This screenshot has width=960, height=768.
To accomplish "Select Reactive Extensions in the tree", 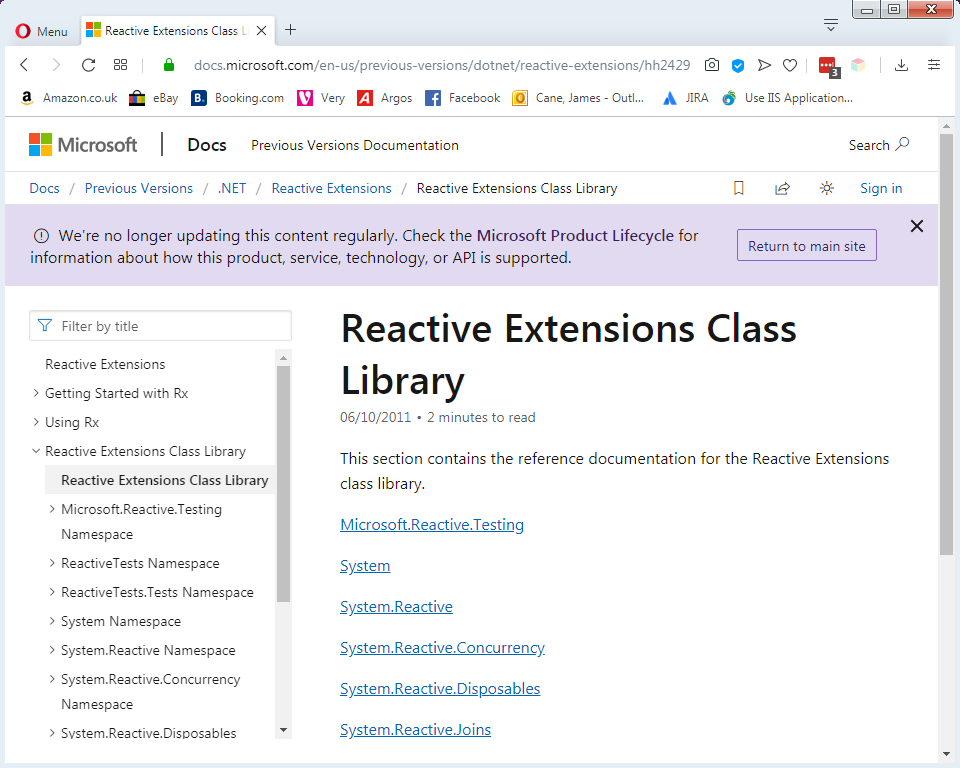I will 105,364.
